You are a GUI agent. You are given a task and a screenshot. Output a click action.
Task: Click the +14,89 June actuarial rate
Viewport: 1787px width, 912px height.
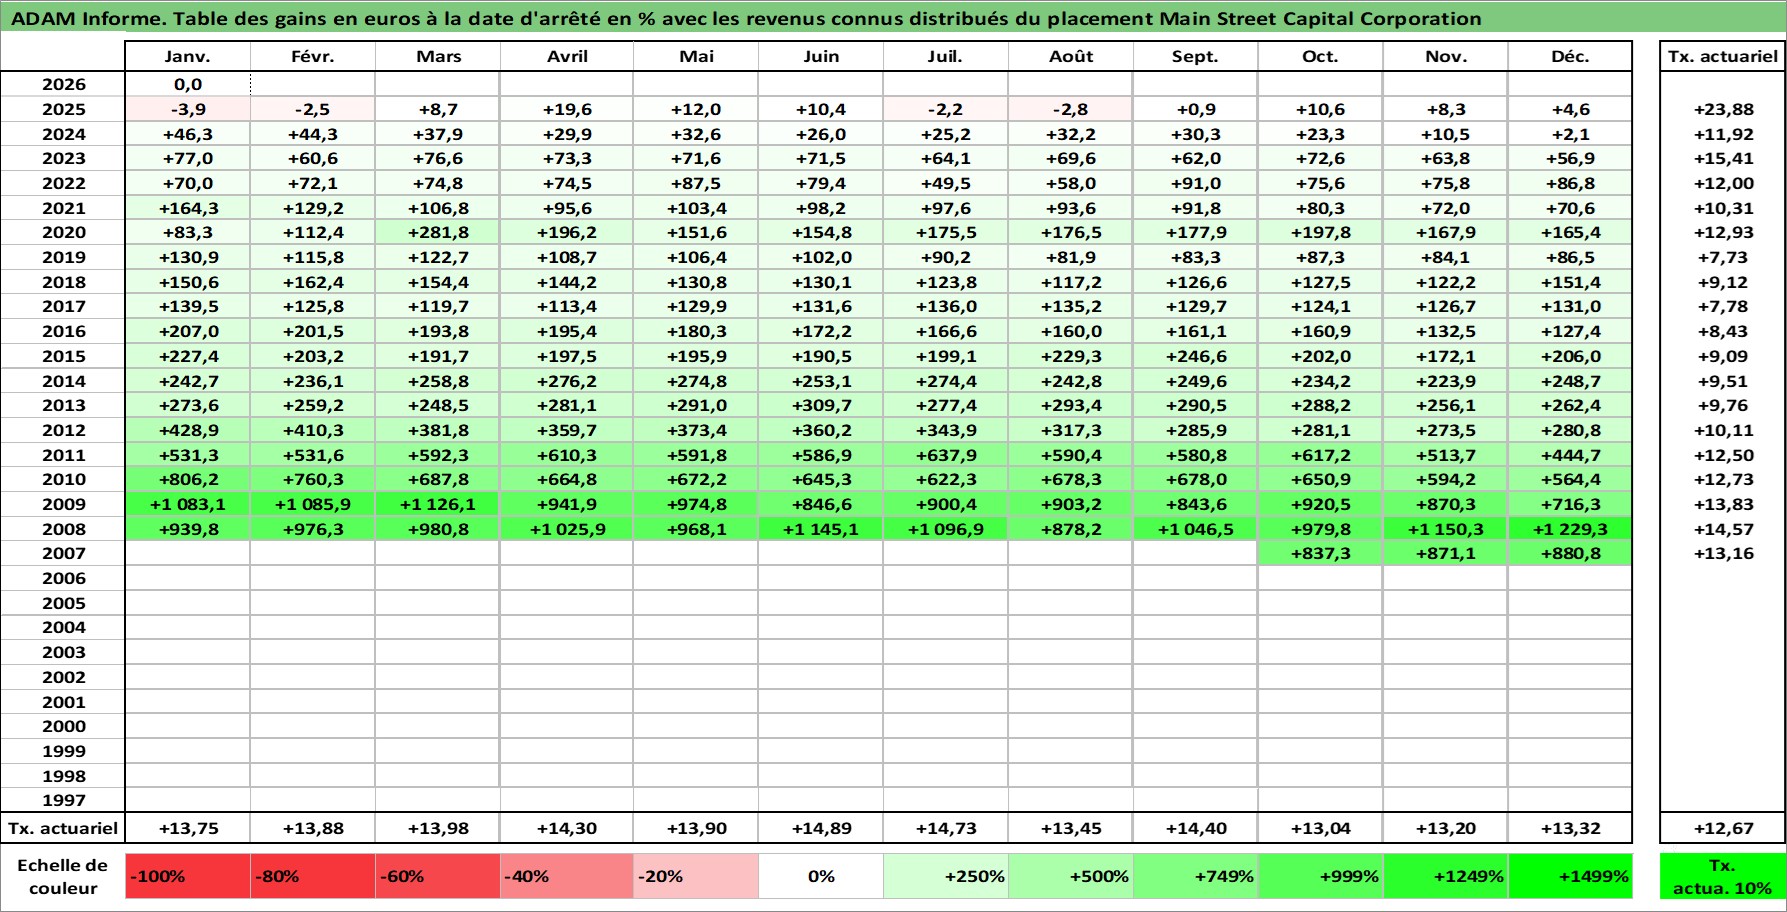(821, 828)
